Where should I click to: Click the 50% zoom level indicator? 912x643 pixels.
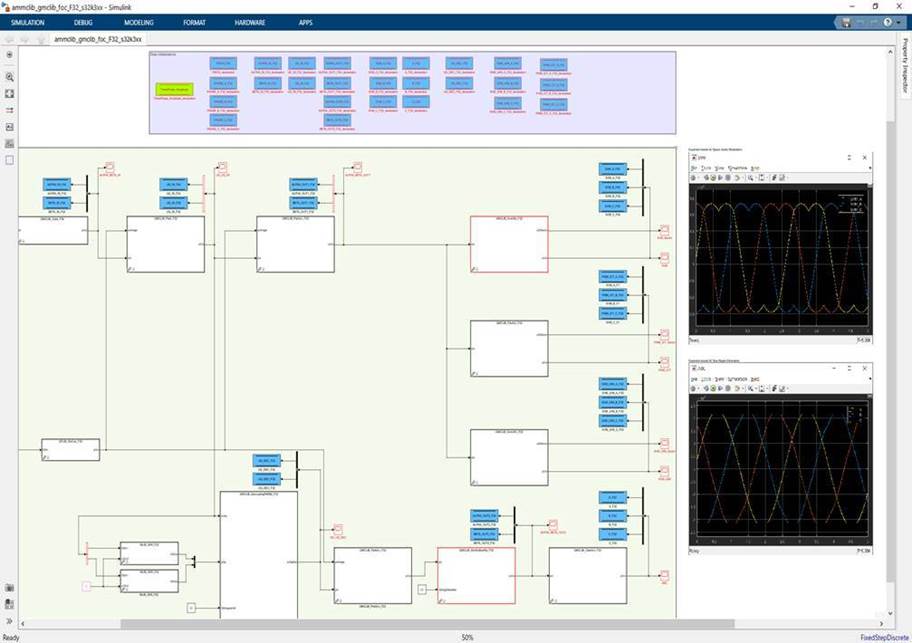[x=465, y=634]
